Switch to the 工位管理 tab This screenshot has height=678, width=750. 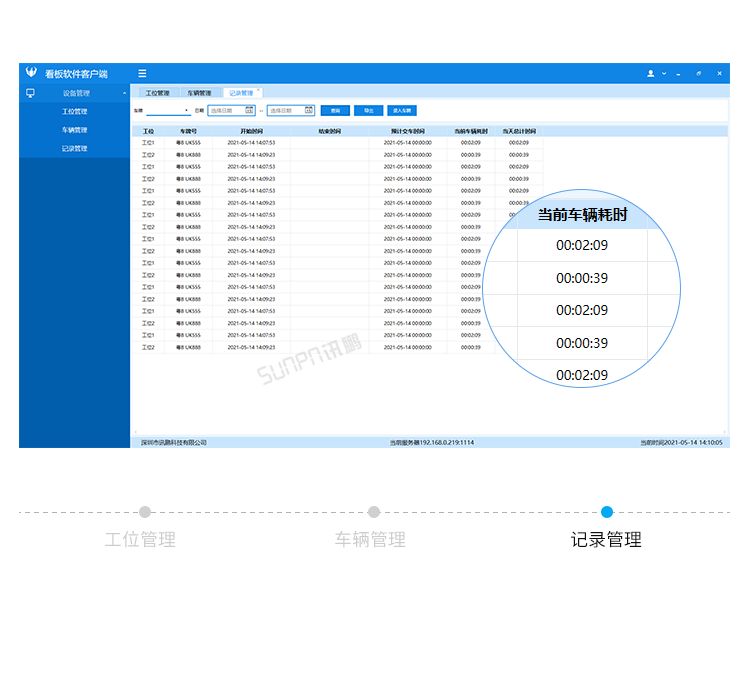coord(157,93)
